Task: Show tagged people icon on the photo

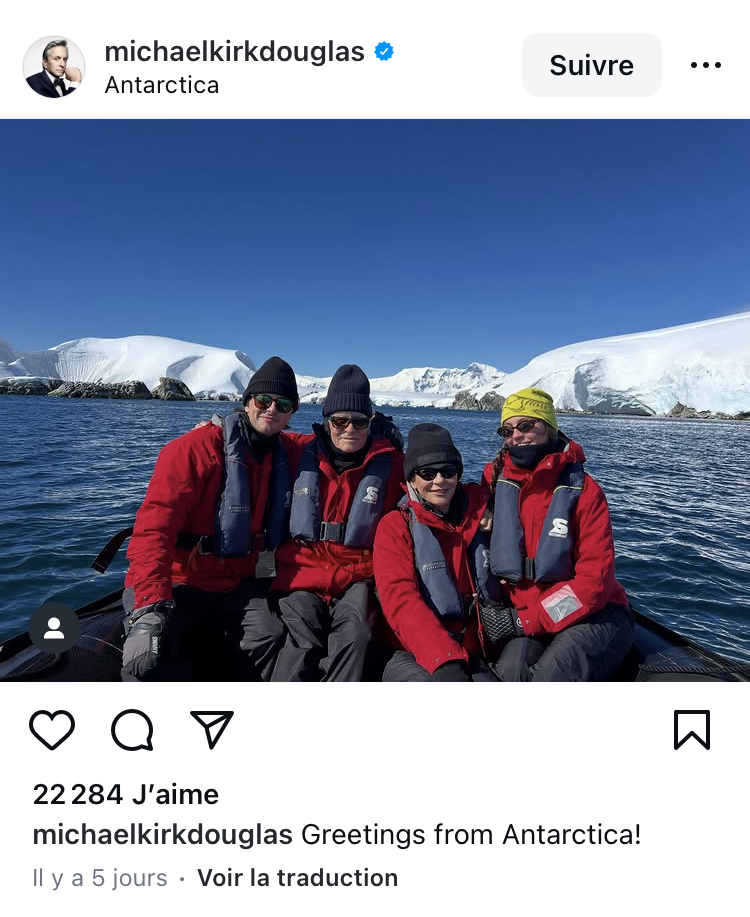Action: (x=54, y=628)
